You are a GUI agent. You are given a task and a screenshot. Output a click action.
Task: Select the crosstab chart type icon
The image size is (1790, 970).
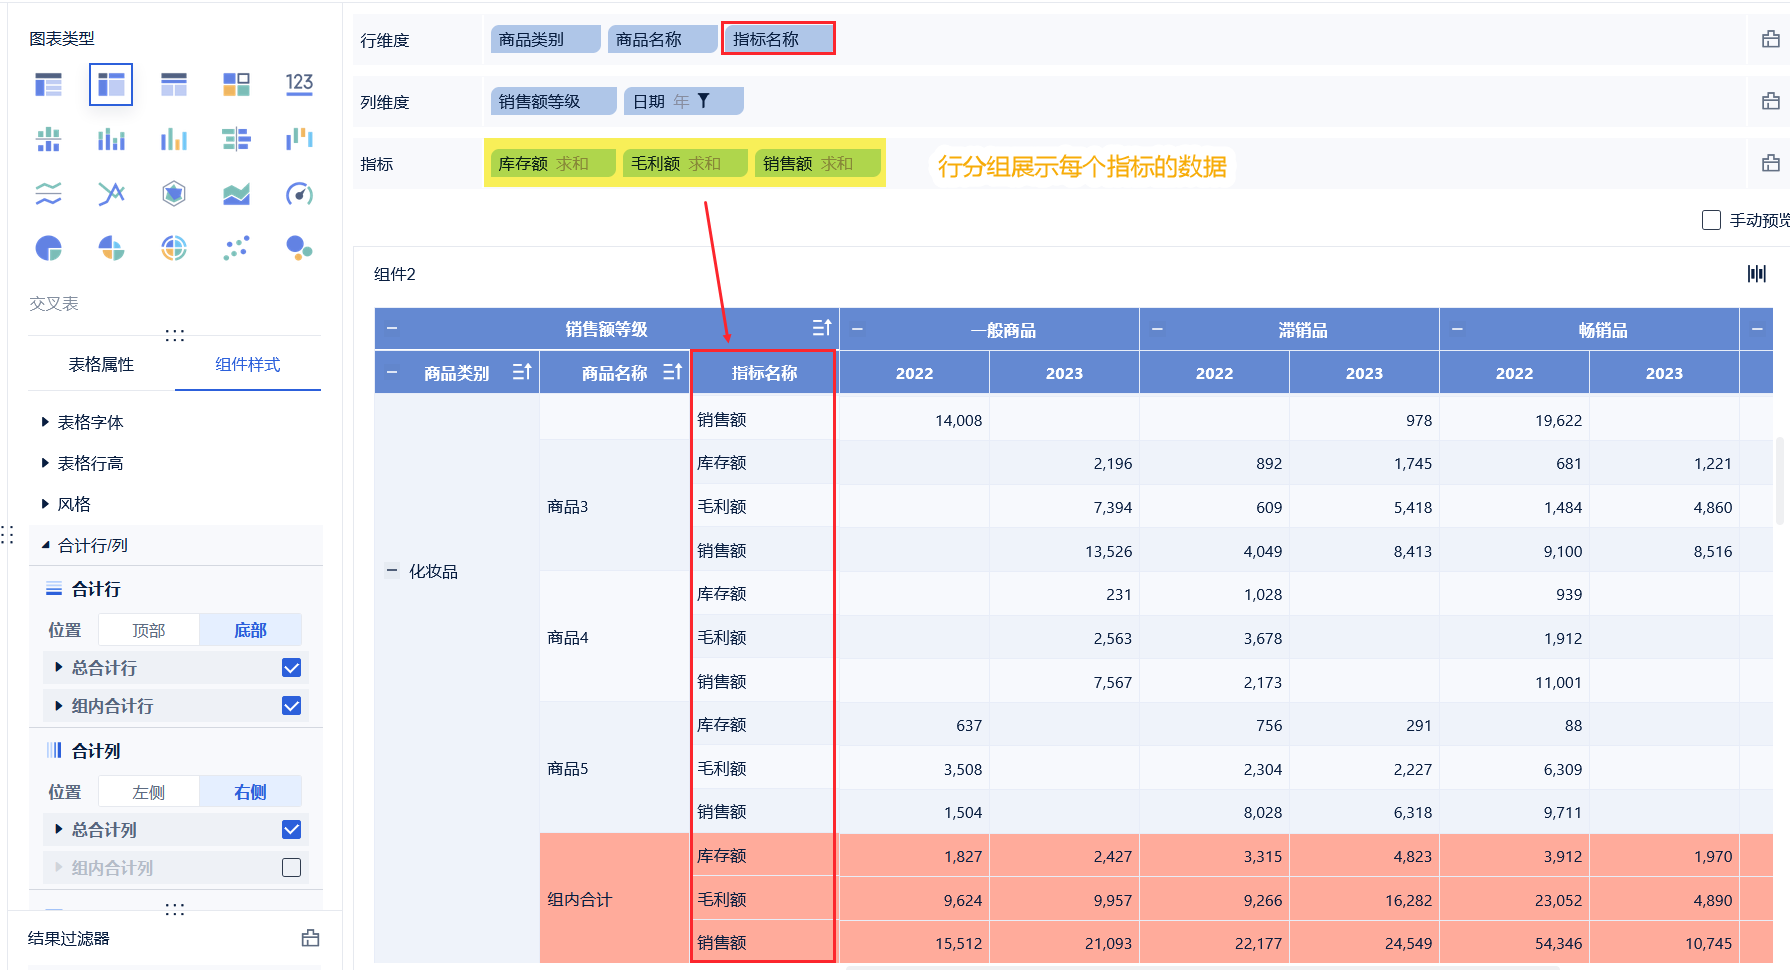pyautogui.click(x=111, y=85)
